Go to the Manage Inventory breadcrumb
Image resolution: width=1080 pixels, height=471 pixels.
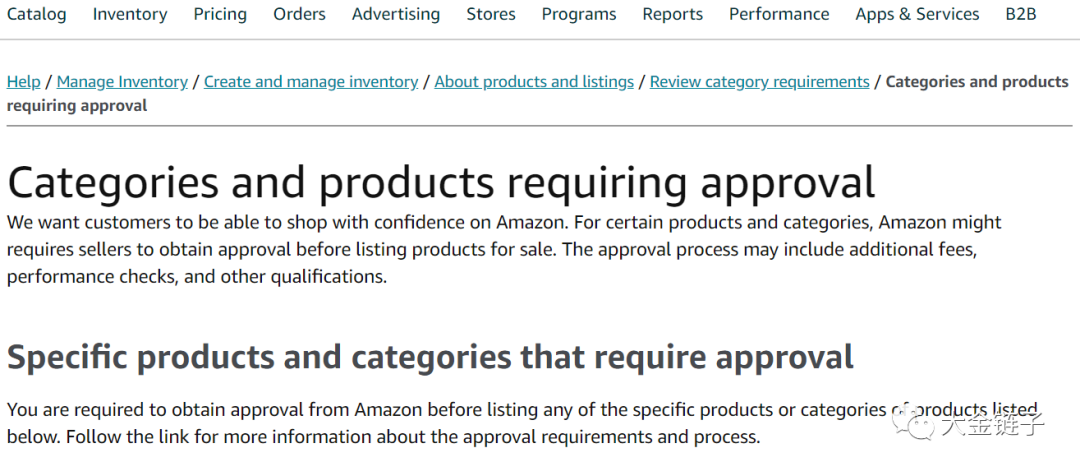(x=122, y=82)
